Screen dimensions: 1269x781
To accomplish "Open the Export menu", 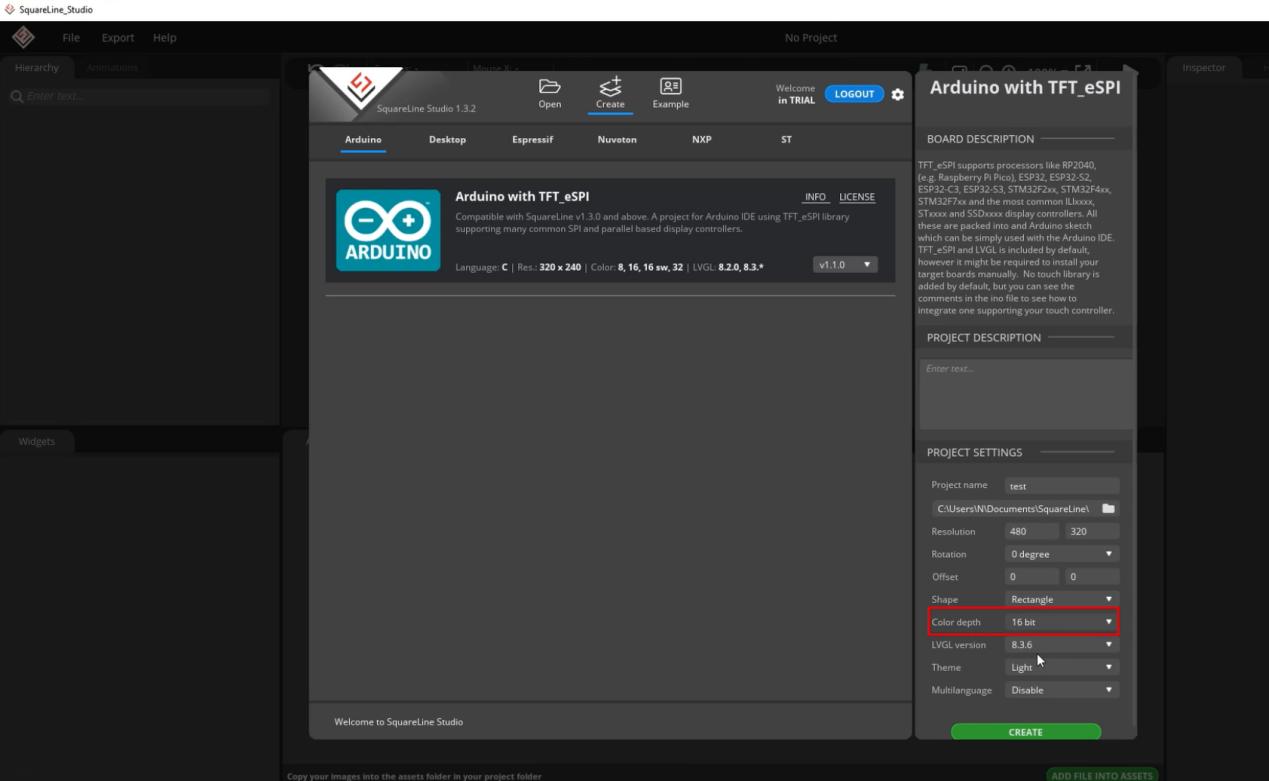I will [x=117, y=38].
